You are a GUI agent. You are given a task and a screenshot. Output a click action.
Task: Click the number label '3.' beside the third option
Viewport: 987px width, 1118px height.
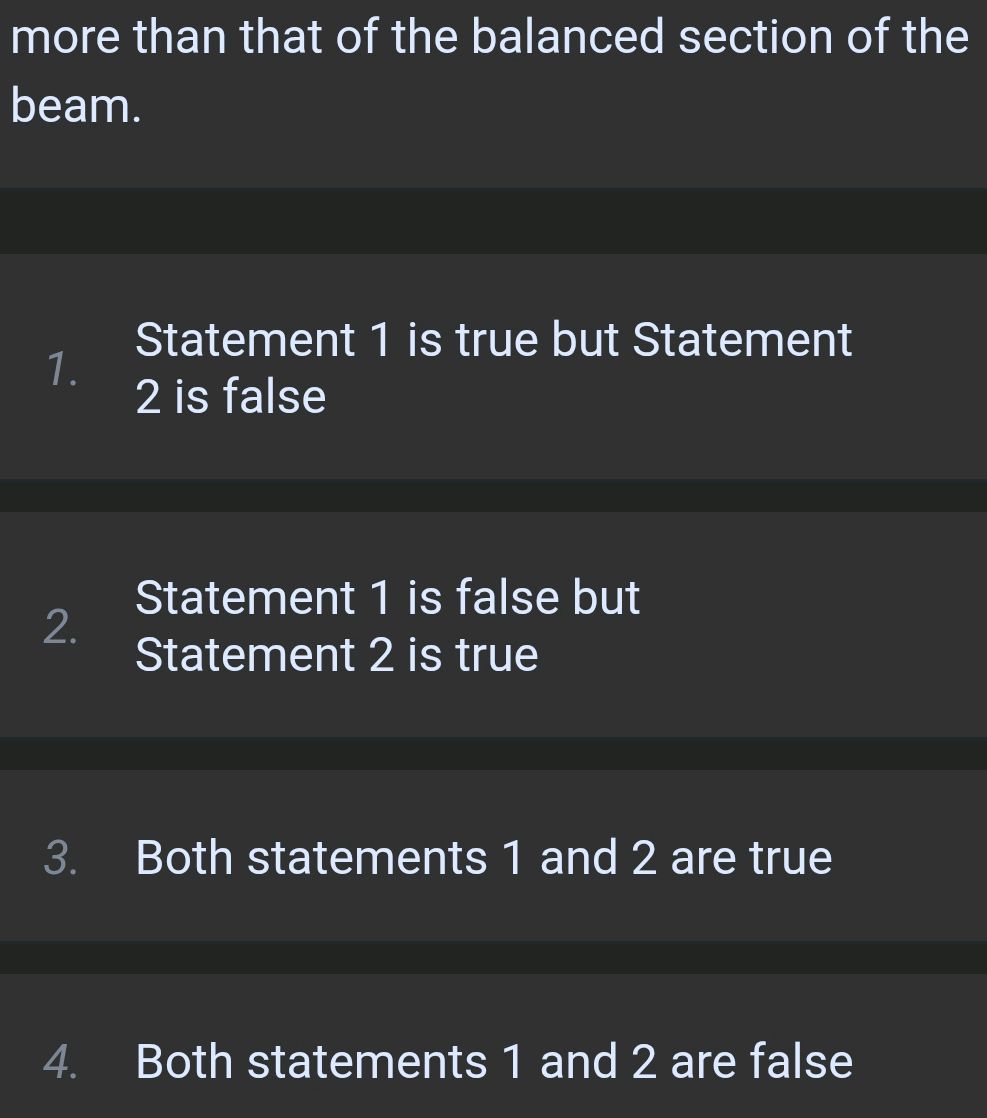coord(60,857)
